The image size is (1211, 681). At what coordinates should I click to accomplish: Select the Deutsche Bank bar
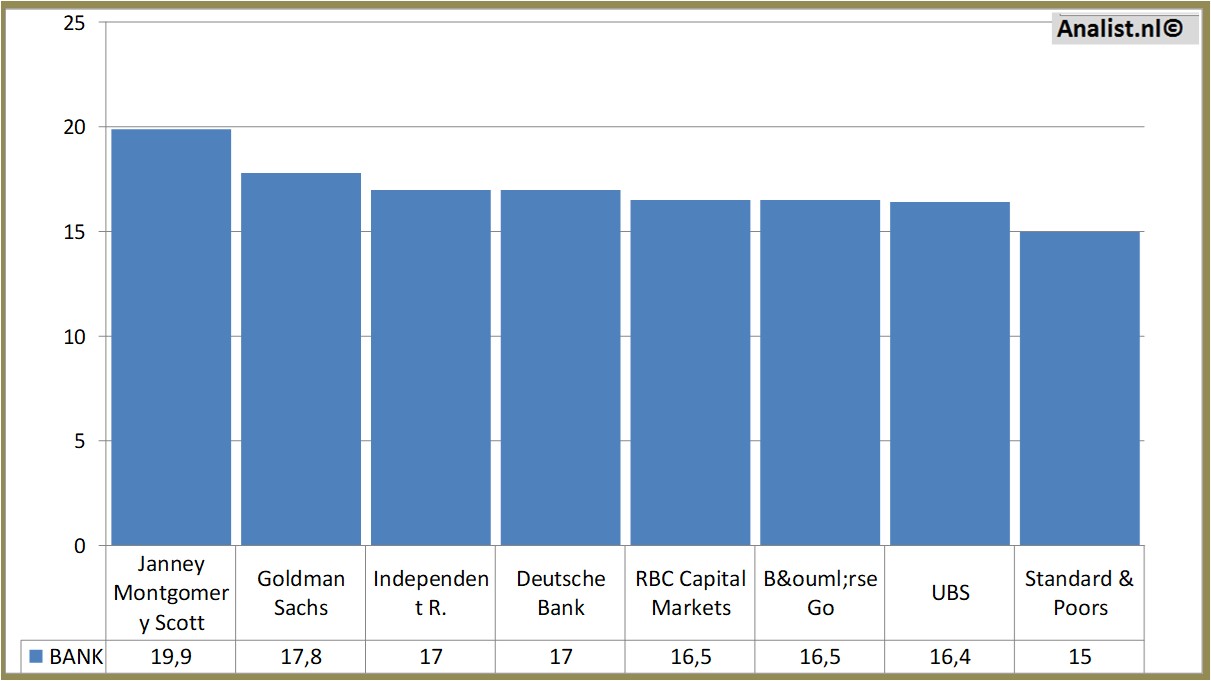tap(561, 367)
